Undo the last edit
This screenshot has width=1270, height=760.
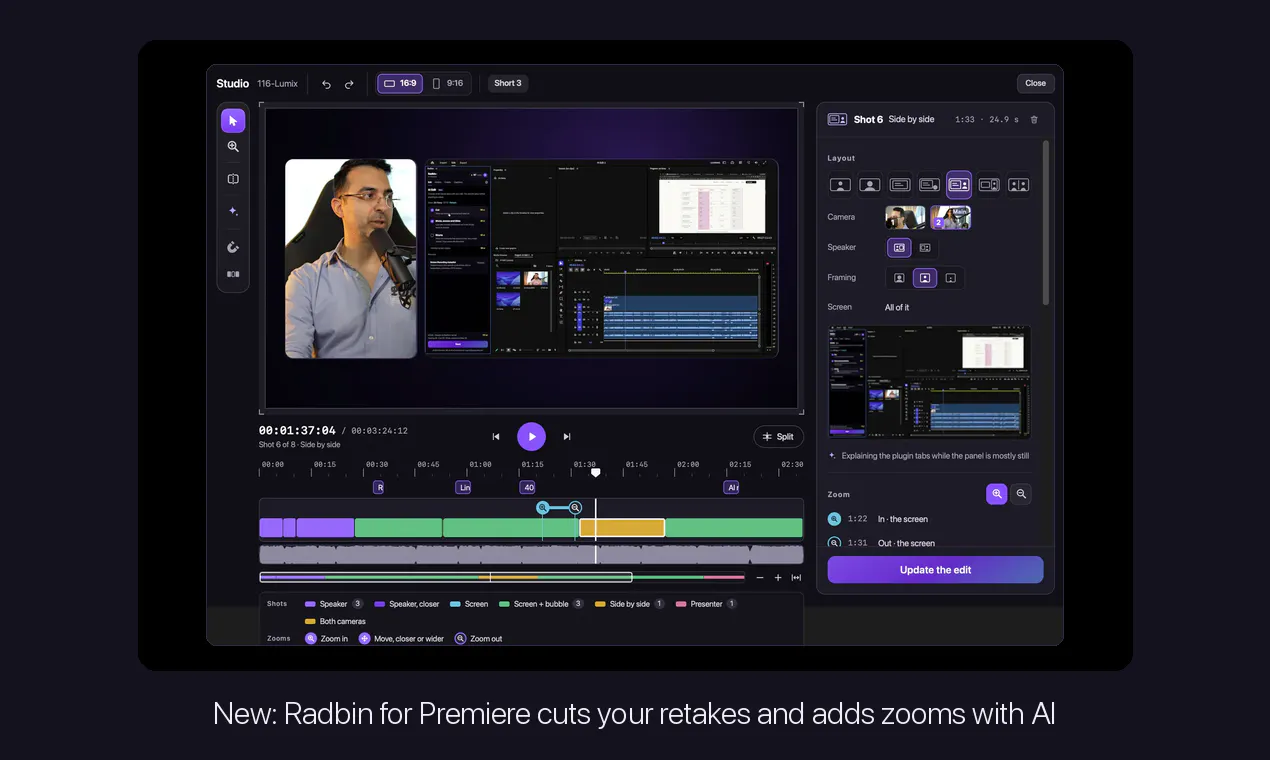coord(326,84)
